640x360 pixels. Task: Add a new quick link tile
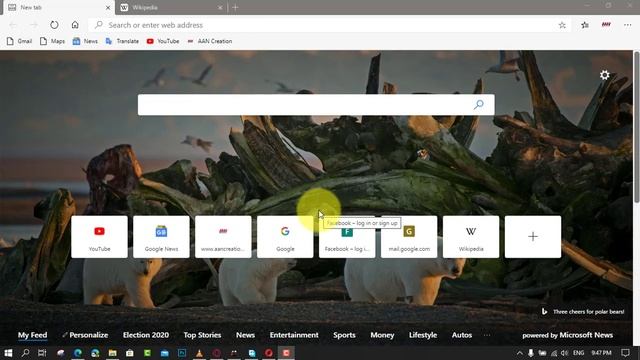(533, 237)
